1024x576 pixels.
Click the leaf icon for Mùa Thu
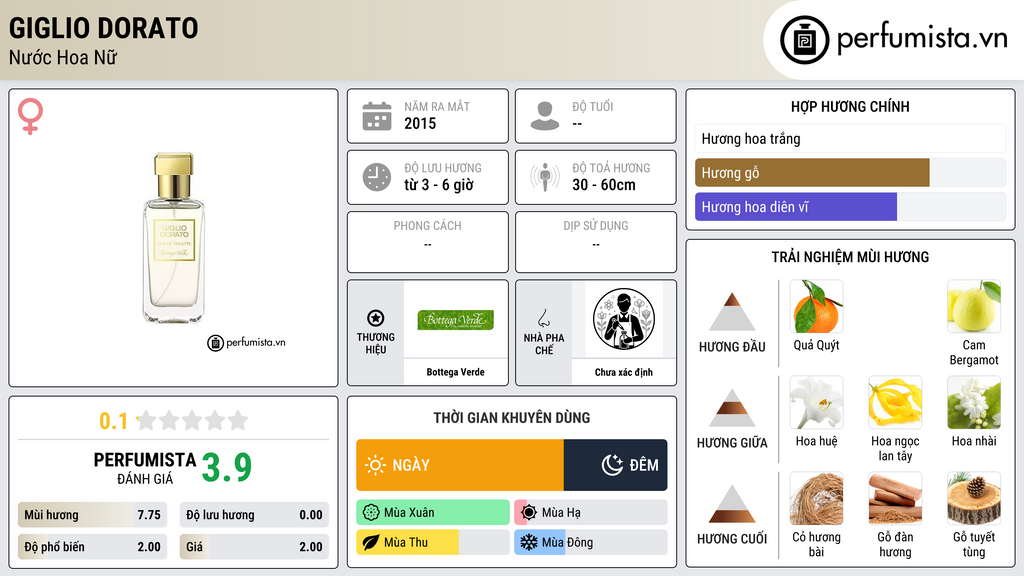pyautogui.click(x=371, y=542)
